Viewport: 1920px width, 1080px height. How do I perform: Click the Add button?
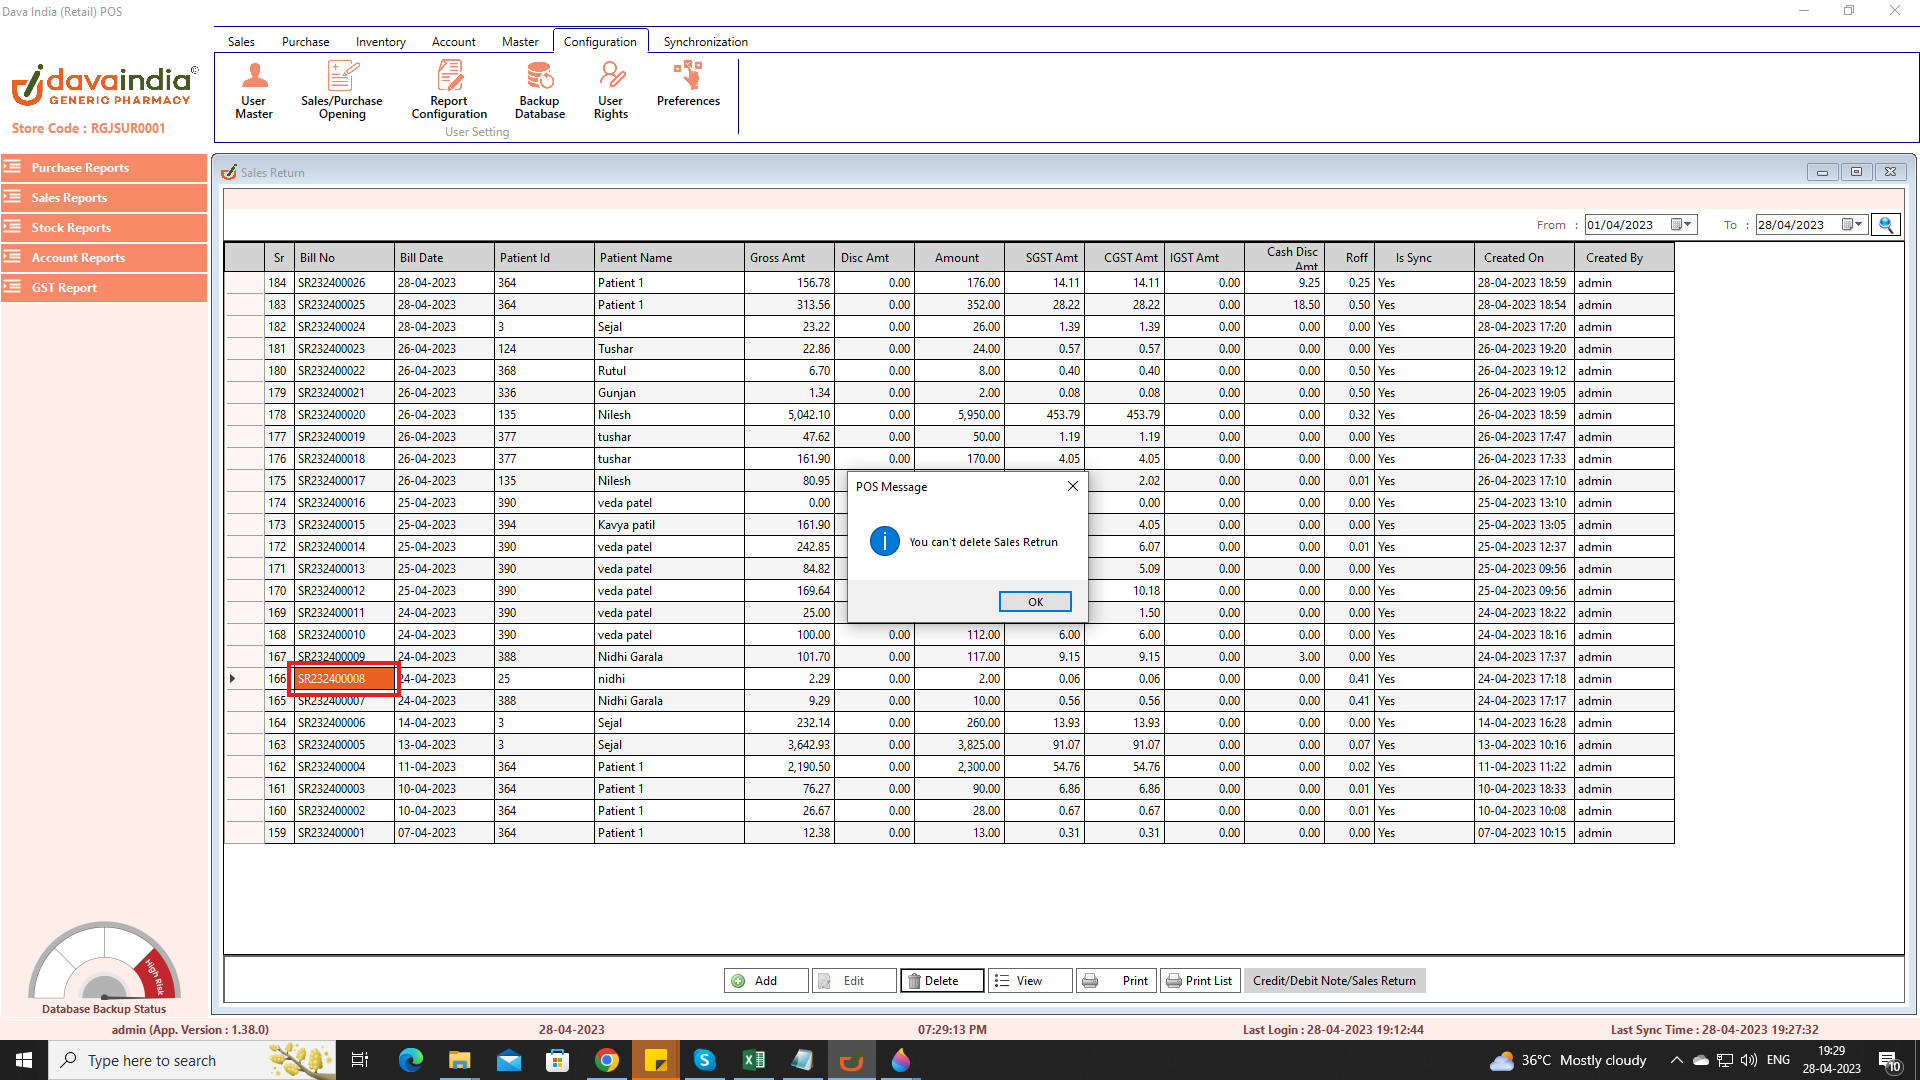(765, 981)
